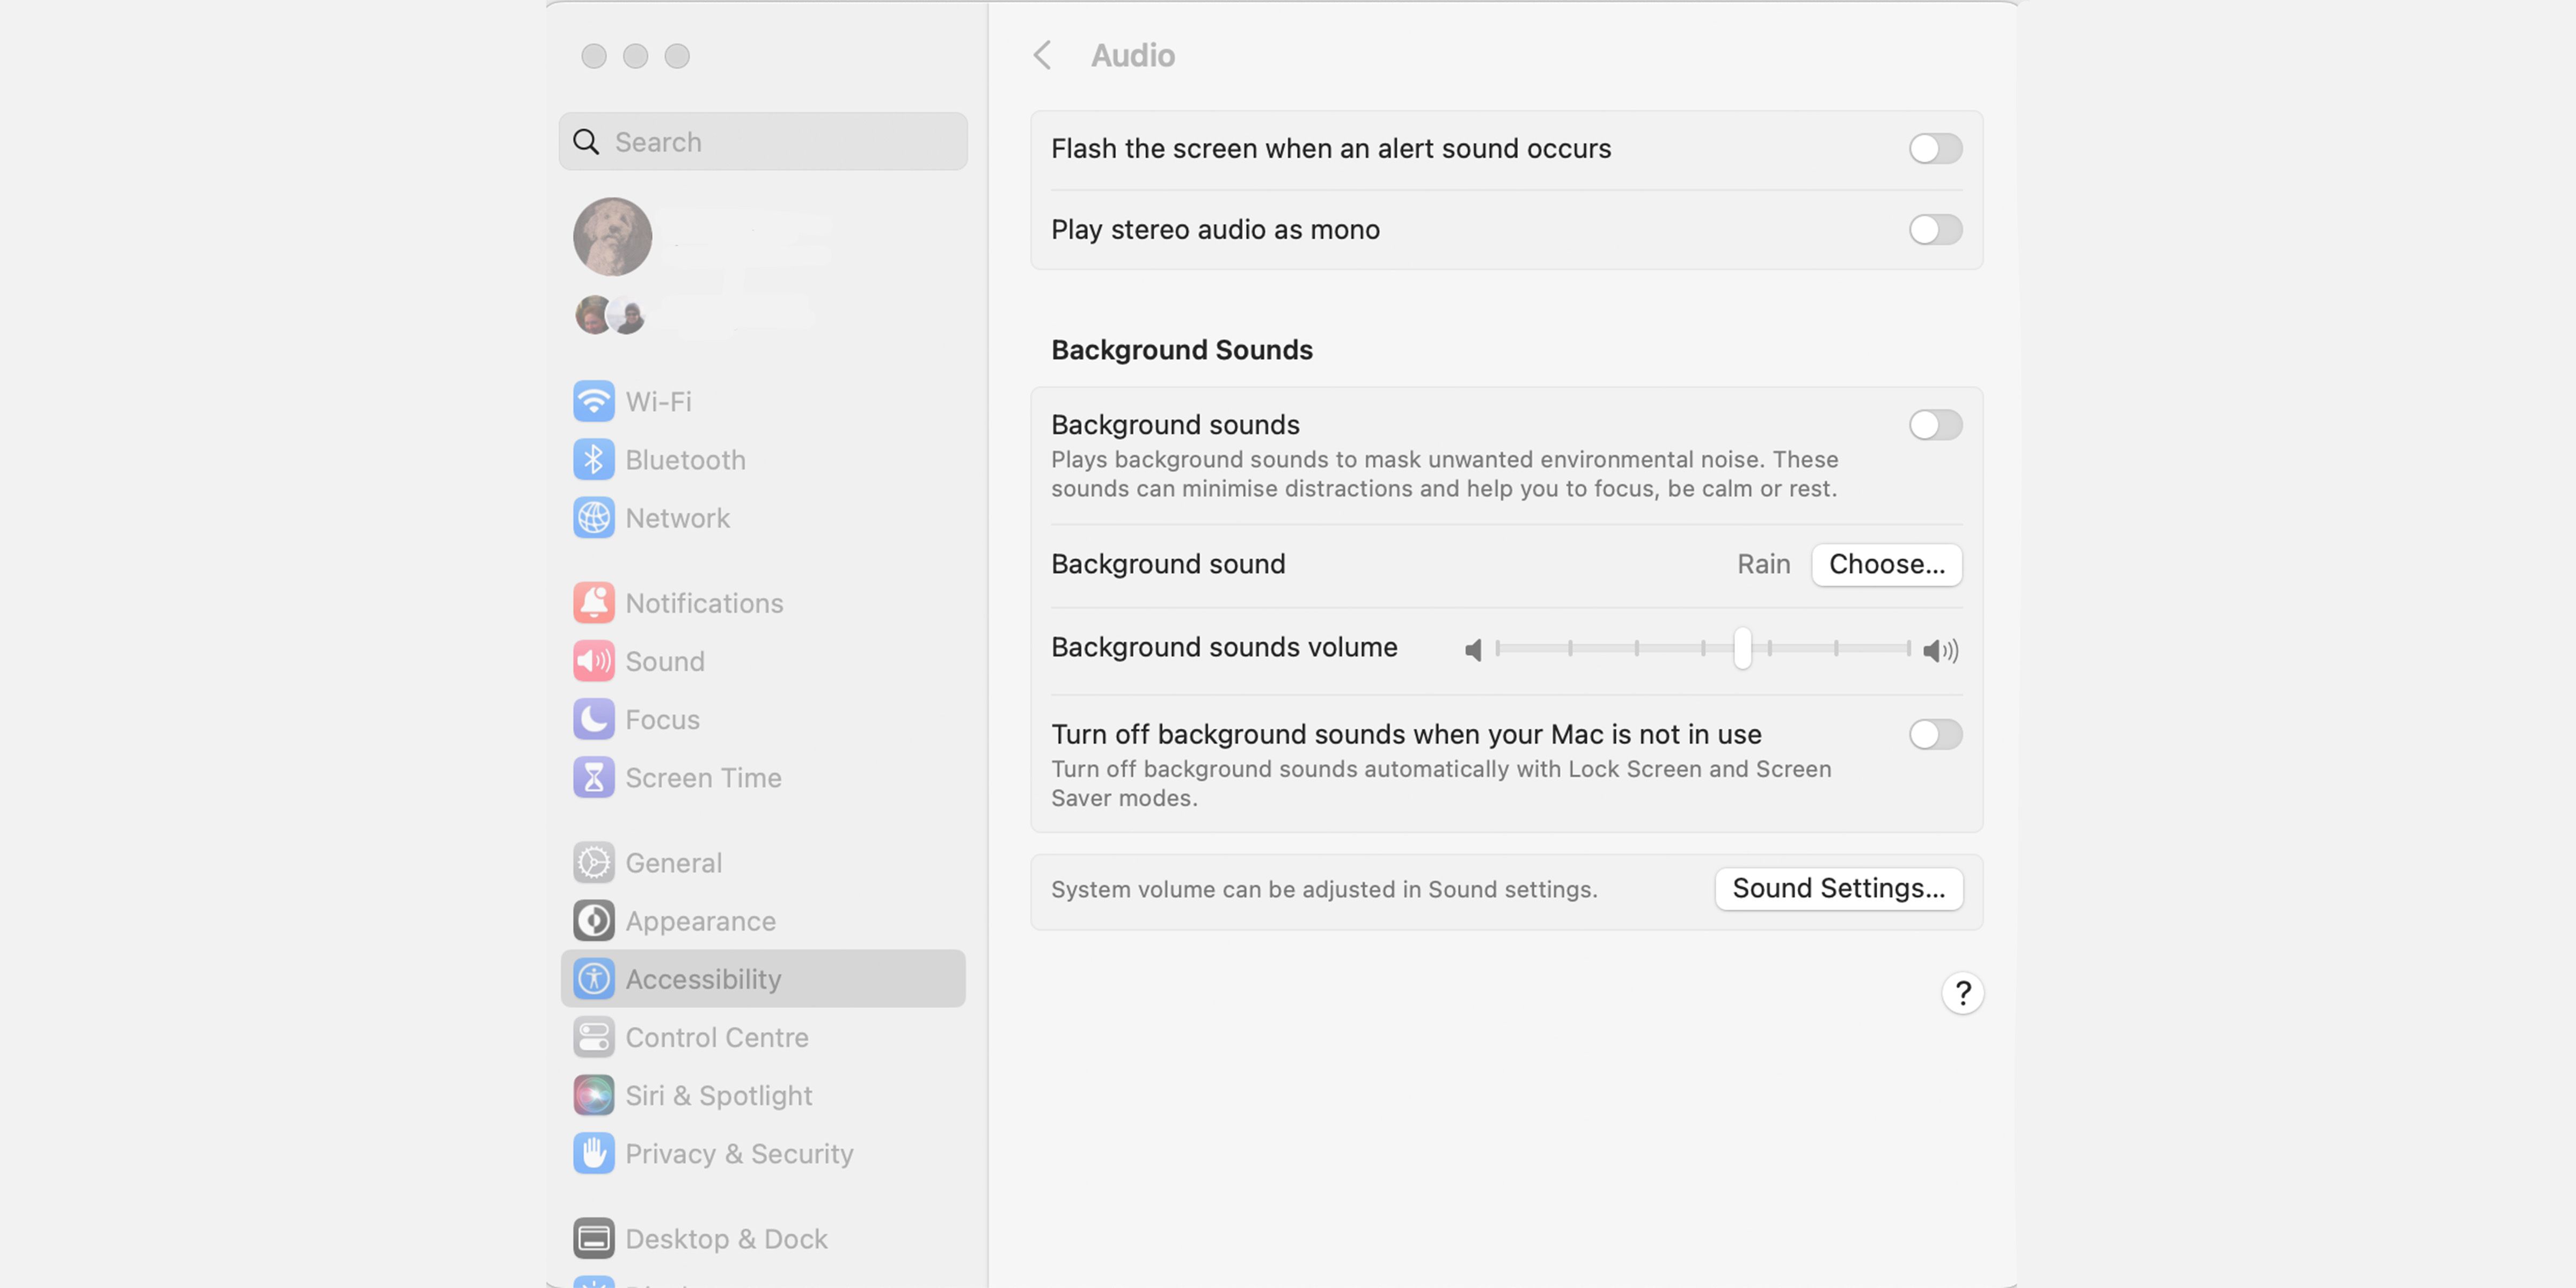Screen dimensions: 2576x1288
Task: Click the Focus moon icon
Action: point(593,719)
